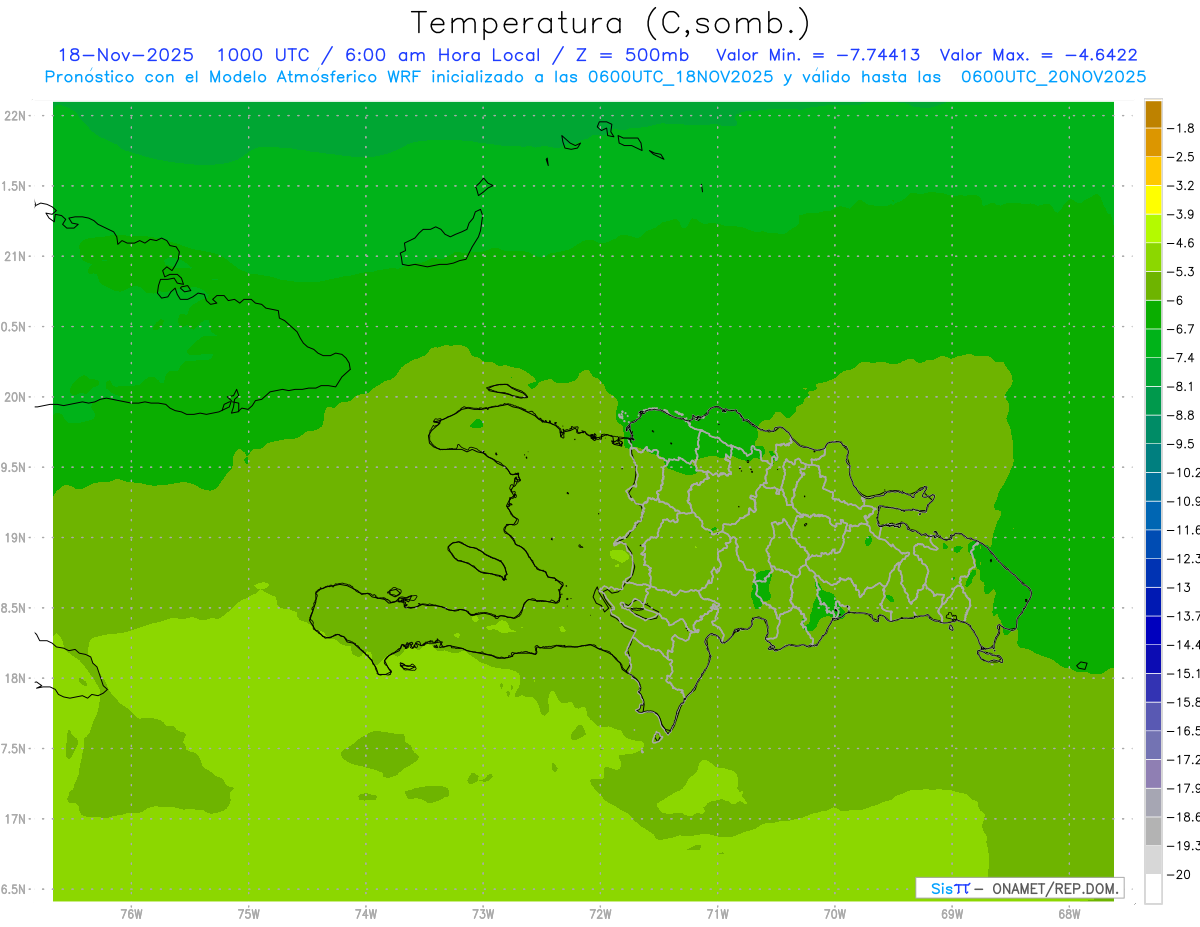Screen dimensions: 1200x927
Task: Click the '20N' latitude label
Action: [16, 397]
